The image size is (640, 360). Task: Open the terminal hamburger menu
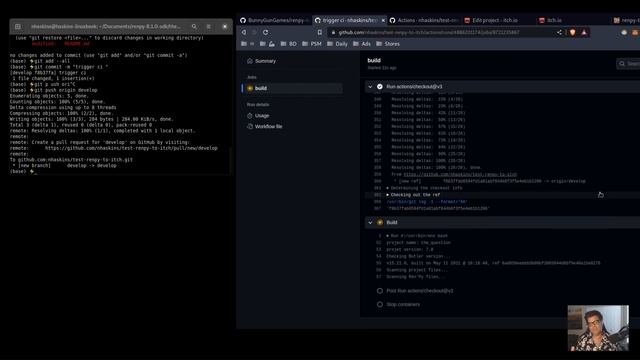pyautogui.click(x=209, y=27)
